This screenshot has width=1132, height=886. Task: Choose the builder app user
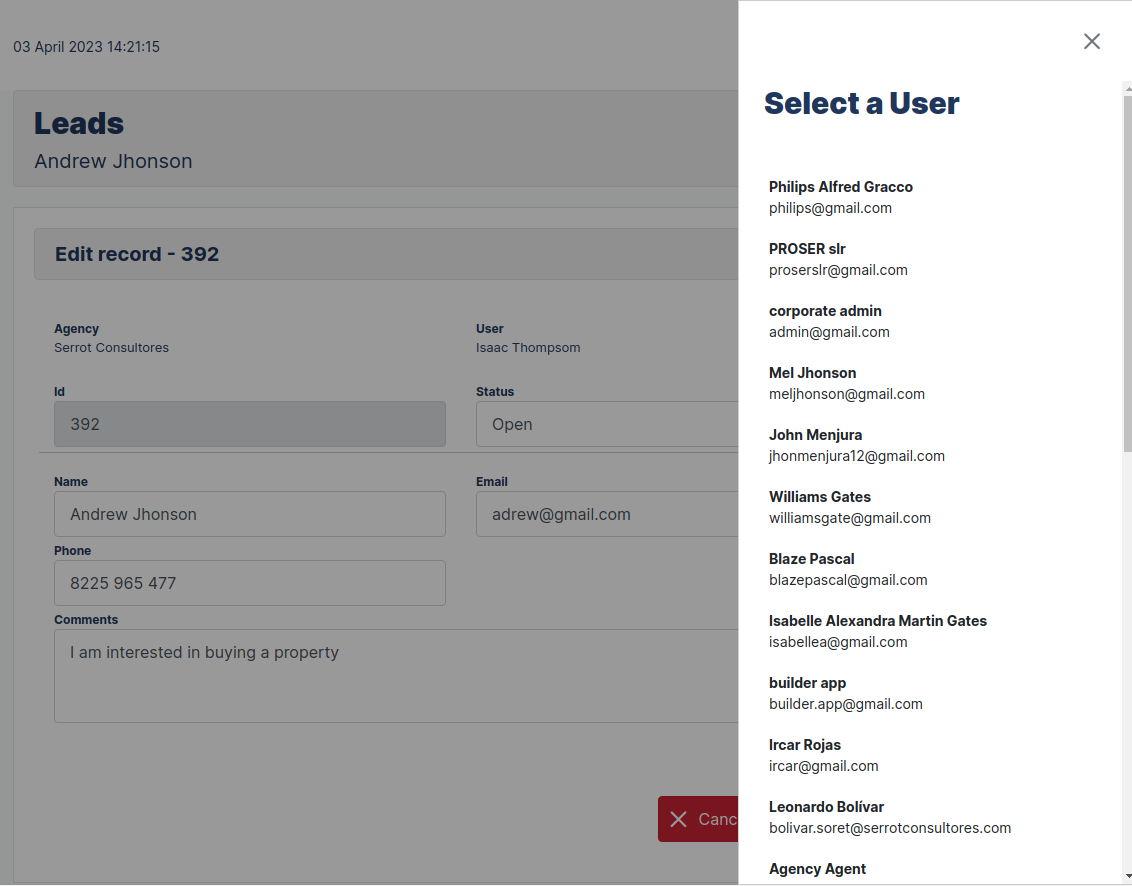point(845,693)
